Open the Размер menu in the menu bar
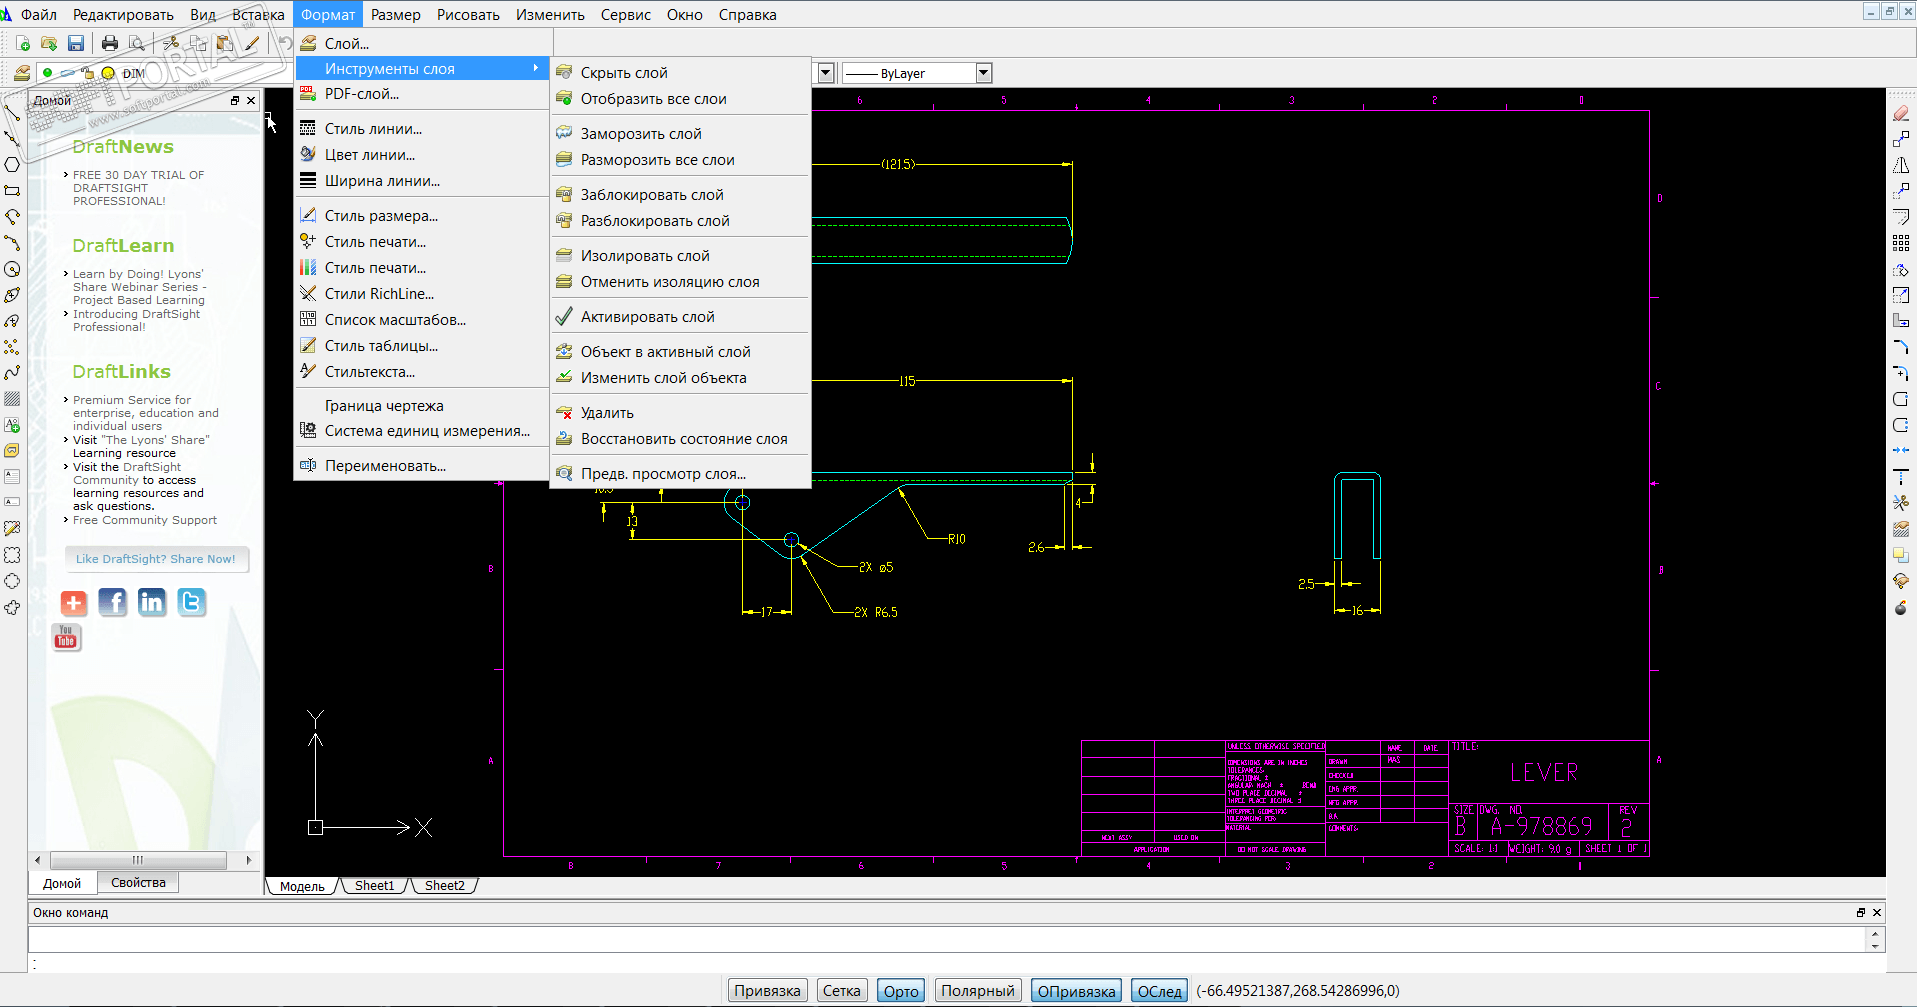1917x1007 pixels. tap(396, 14)
